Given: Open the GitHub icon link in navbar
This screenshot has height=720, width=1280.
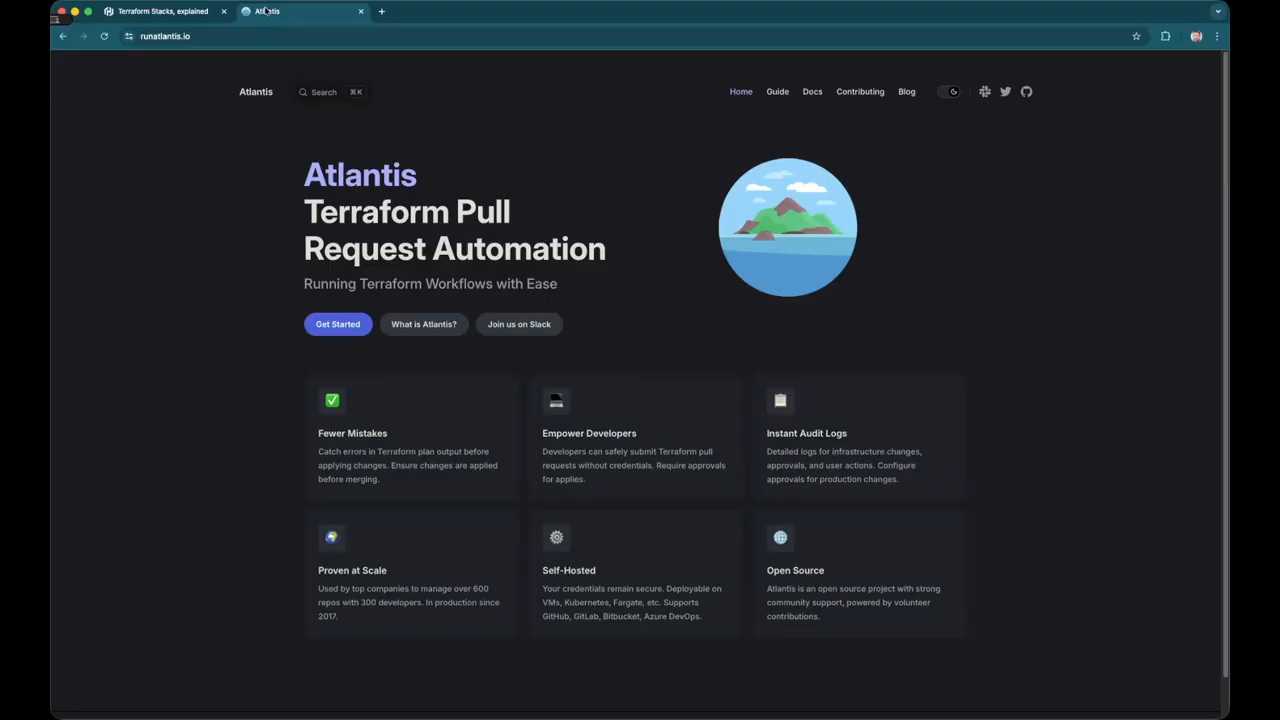Looking at the screenshot, I should (x=1026, y=92).
